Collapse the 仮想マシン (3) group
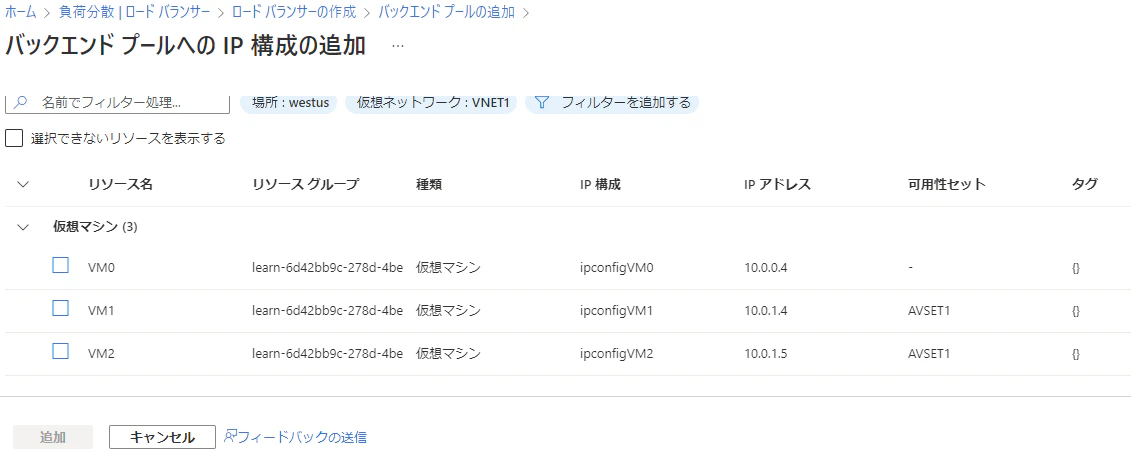Viewport: 1131px width, 460px height. (23, 227)
